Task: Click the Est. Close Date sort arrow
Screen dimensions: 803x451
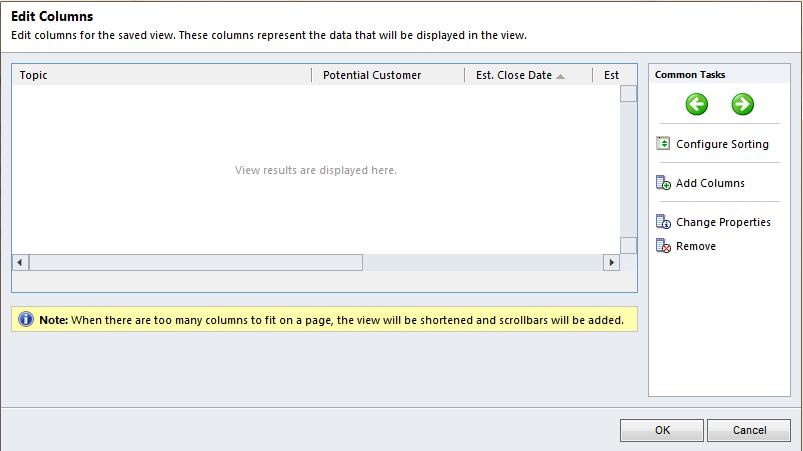Action: (560, 76)
